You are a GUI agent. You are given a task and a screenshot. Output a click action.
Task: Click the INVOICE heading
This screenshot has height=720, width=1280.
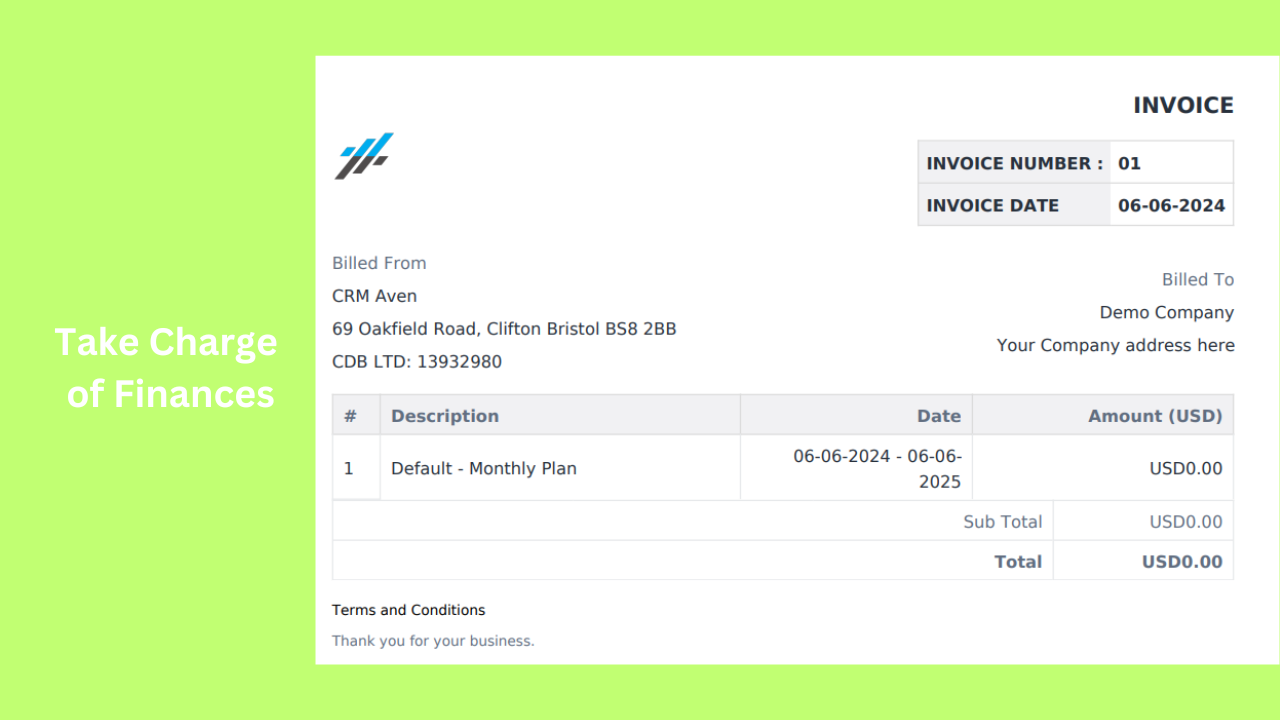point(1183,105)
